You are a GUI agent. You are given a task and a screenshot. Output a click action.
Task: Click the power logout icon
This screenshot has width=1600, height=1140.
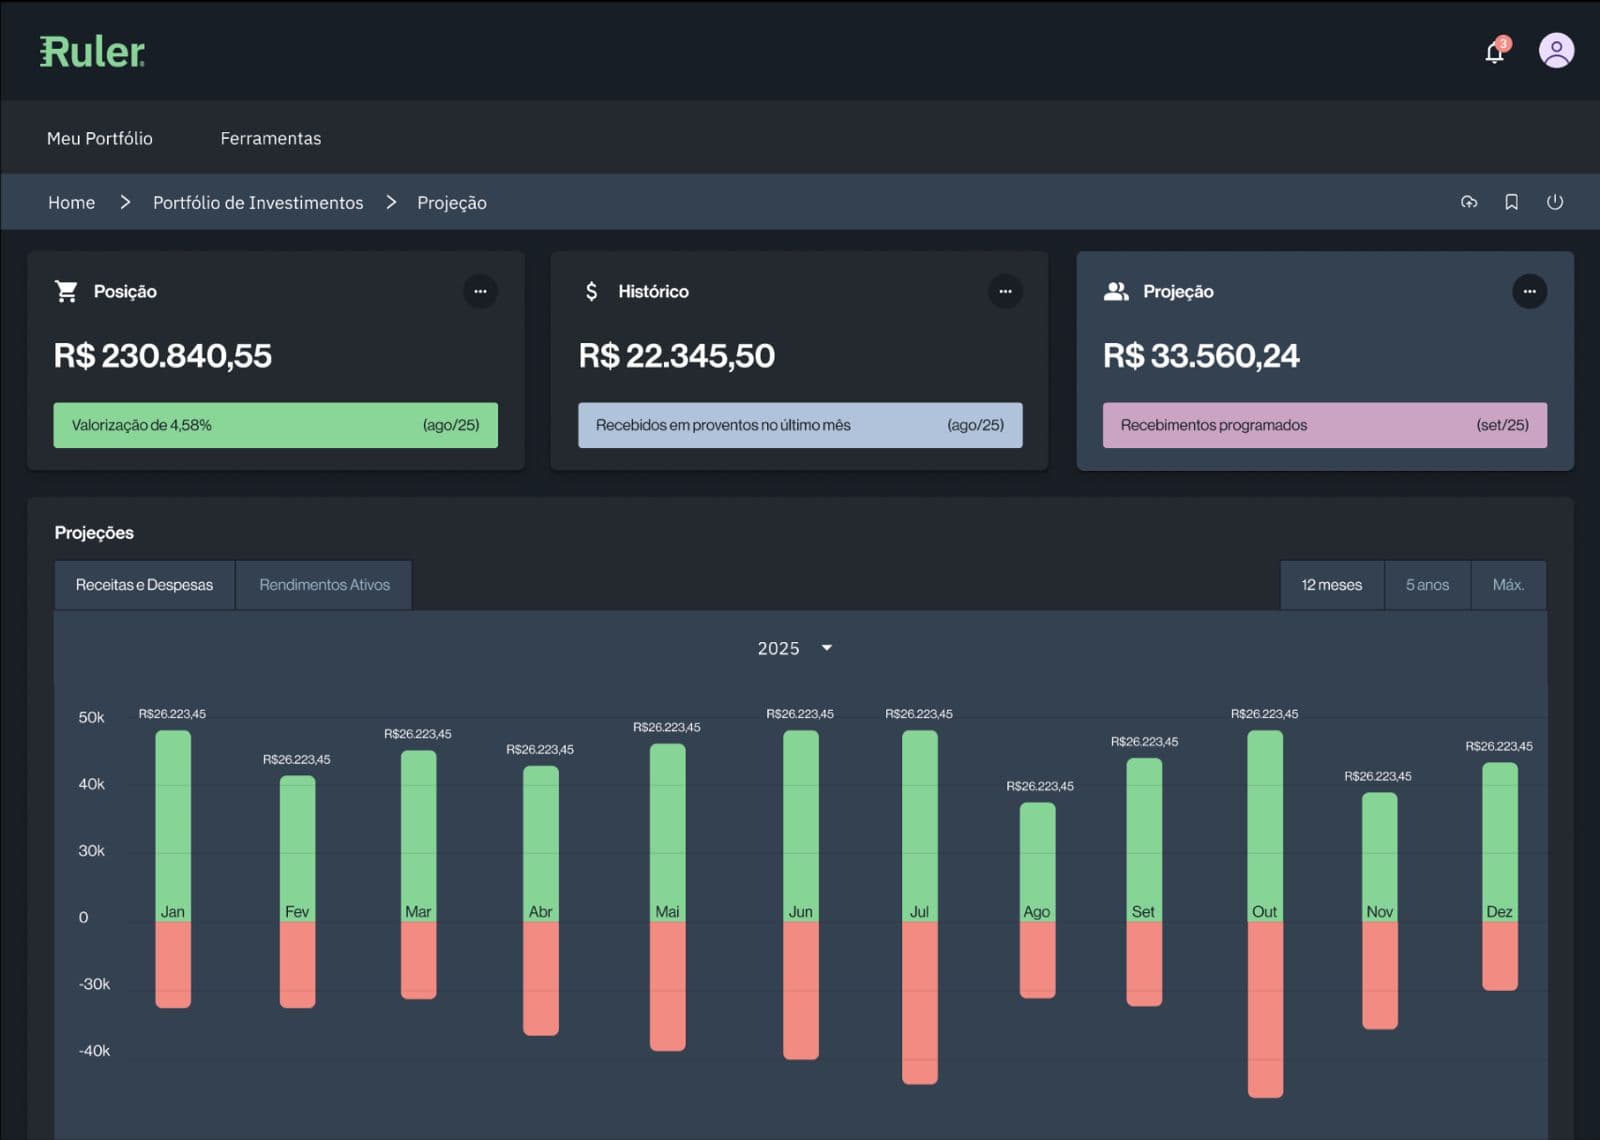click(x=1556, y=202)
